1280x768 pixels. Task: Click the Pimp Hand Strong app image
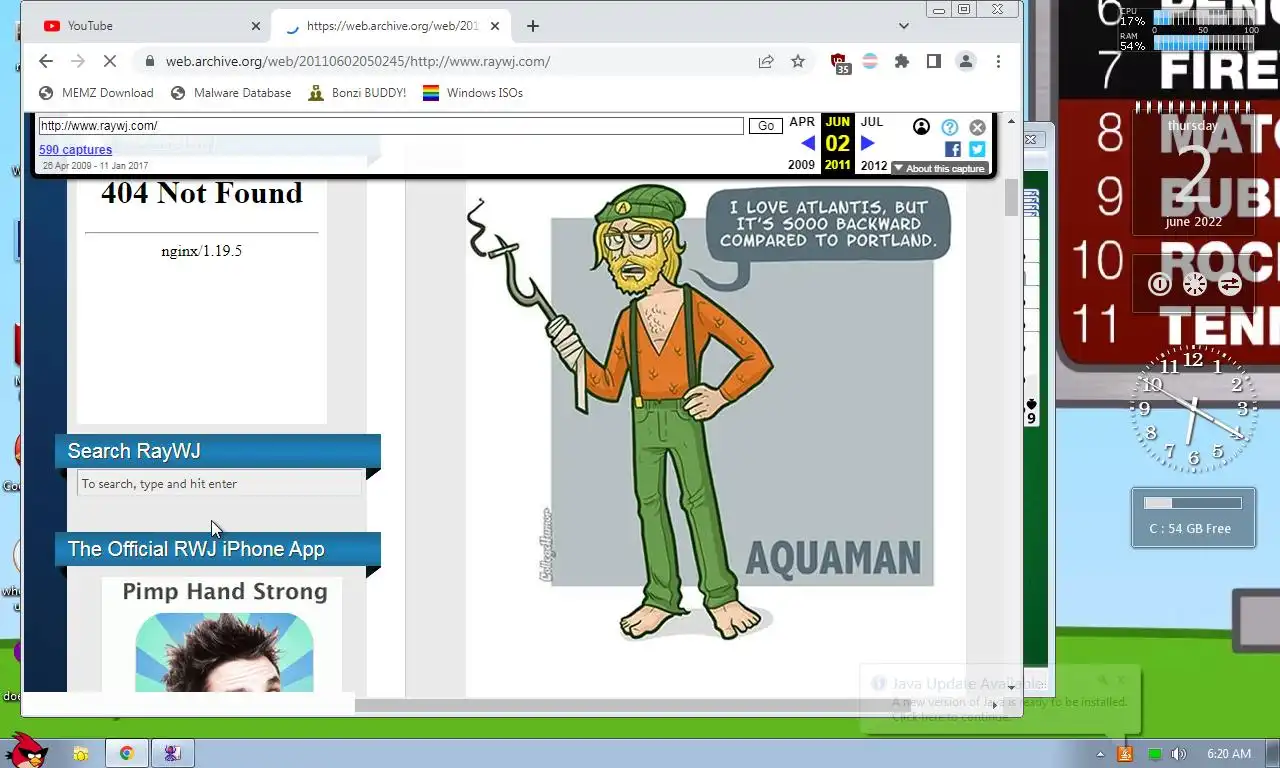coord(222,634)
